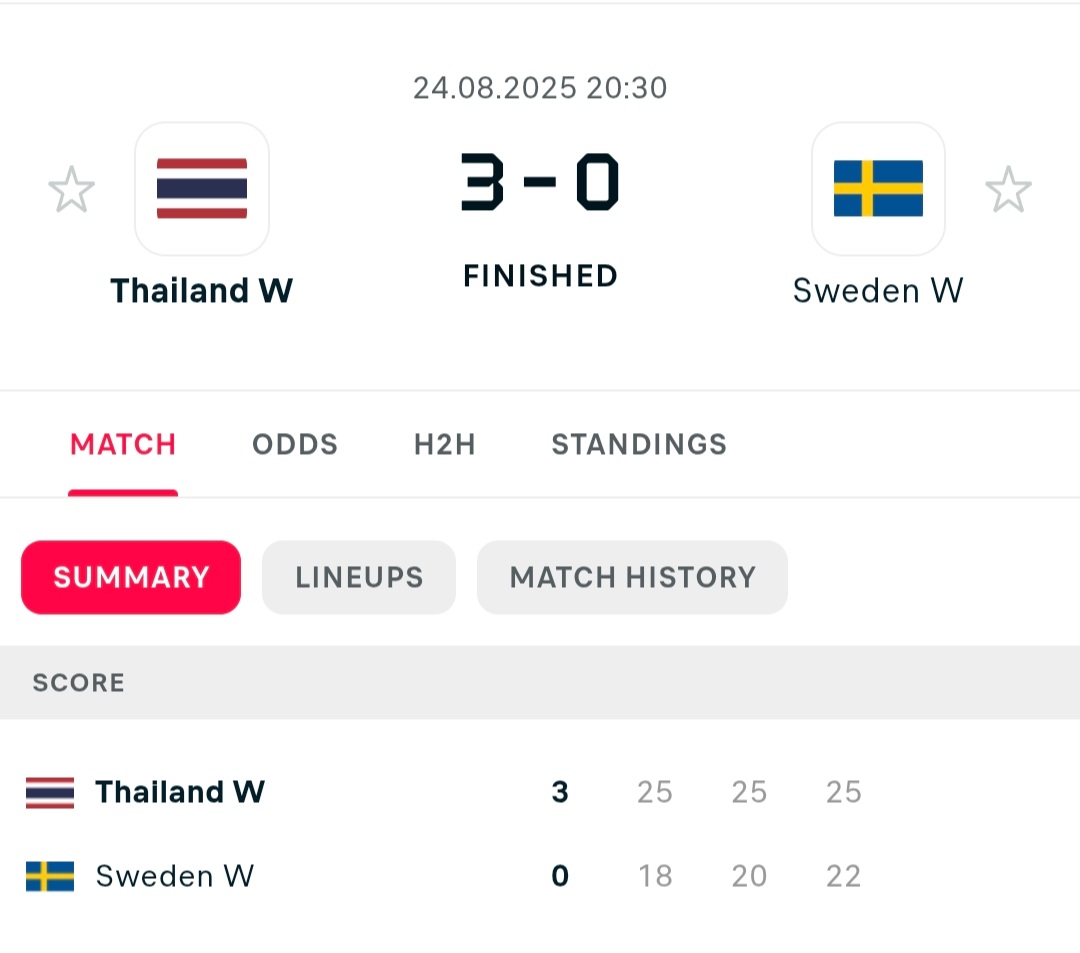The image size is (1080, 953).
Task: Click the 3 - 0 final score
Action: click(540, 182)
